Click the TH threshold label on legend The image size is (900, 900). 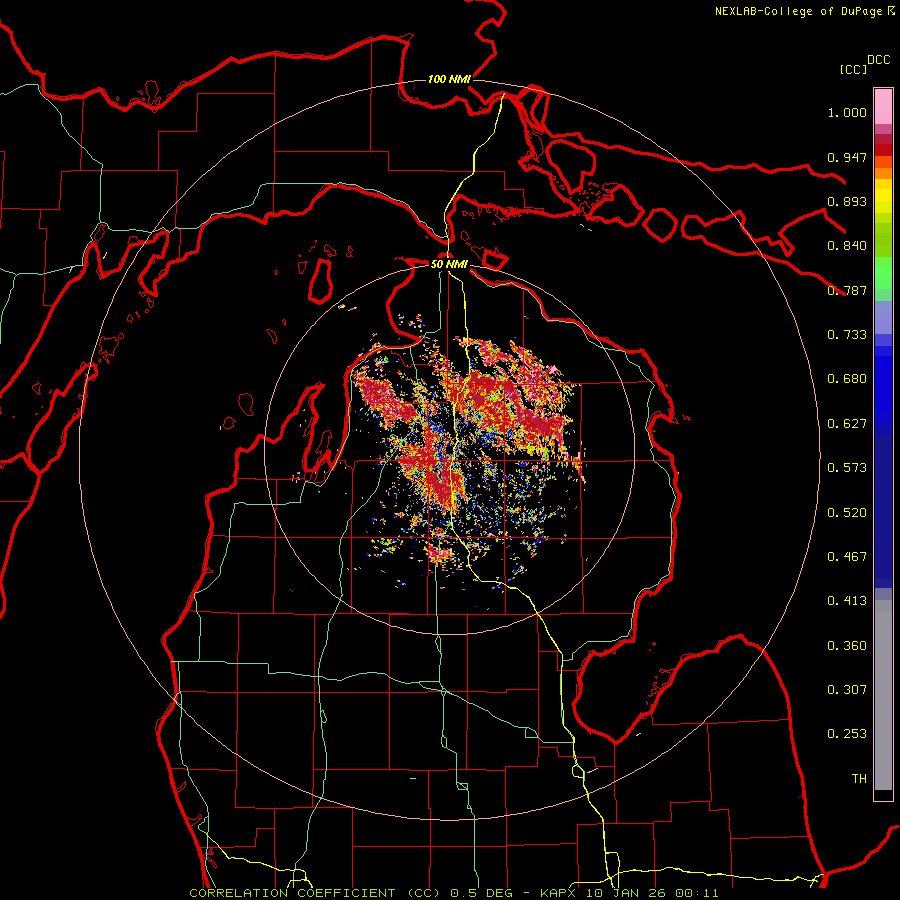point(859,779)
